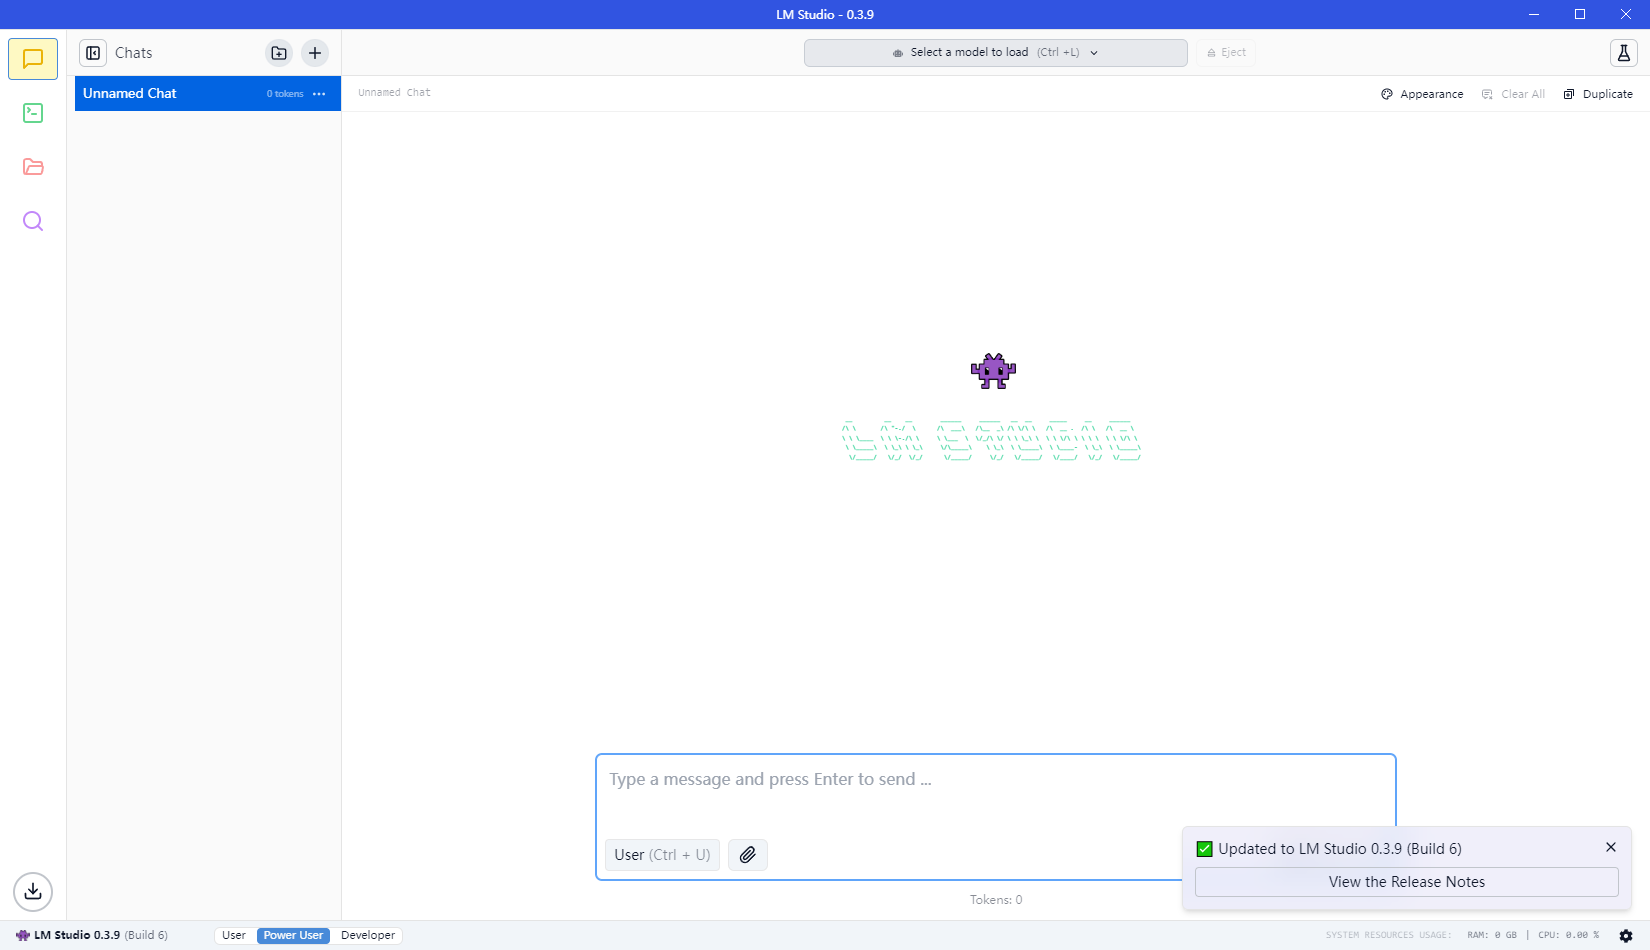This screenshot has width=1650, height=950.
Task: Switch sender role with User button
Action: click(662, 855)
